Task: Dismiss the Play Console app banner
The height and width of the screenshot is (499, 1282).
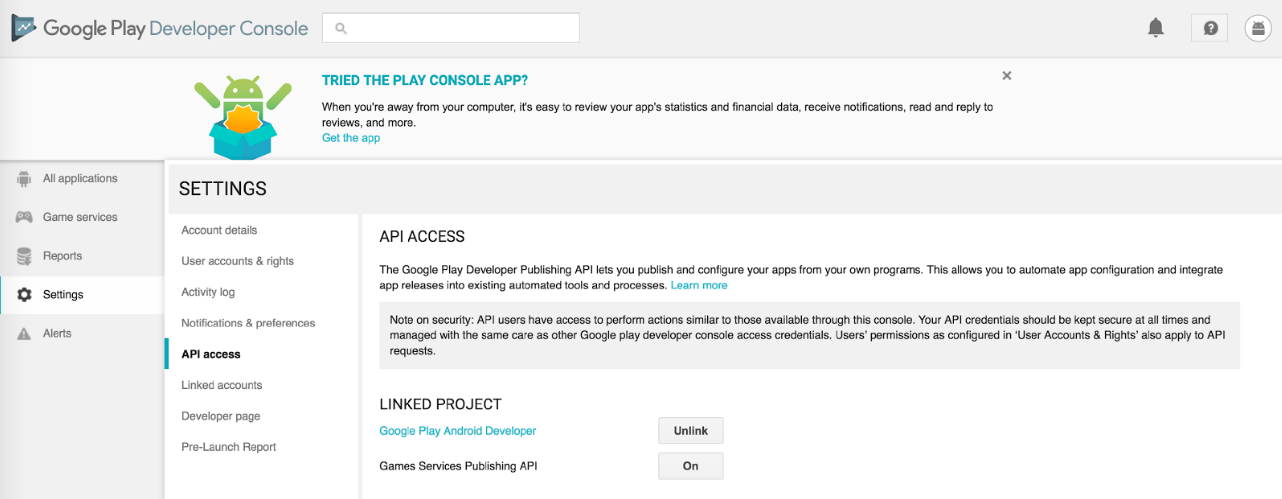Action: (1007, 76)
